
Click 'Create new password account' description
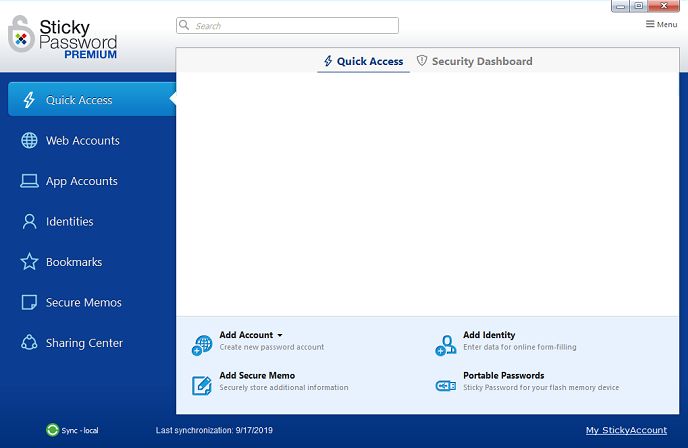pos(272,347)
